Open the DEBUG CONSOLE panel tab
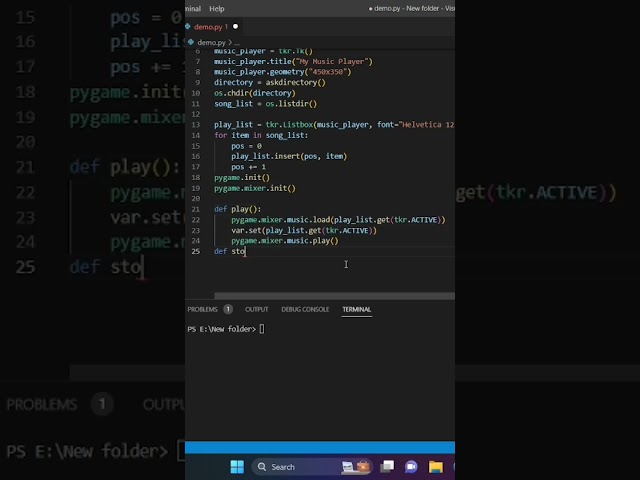Screen dimensions: 640x480 point(305,309)
